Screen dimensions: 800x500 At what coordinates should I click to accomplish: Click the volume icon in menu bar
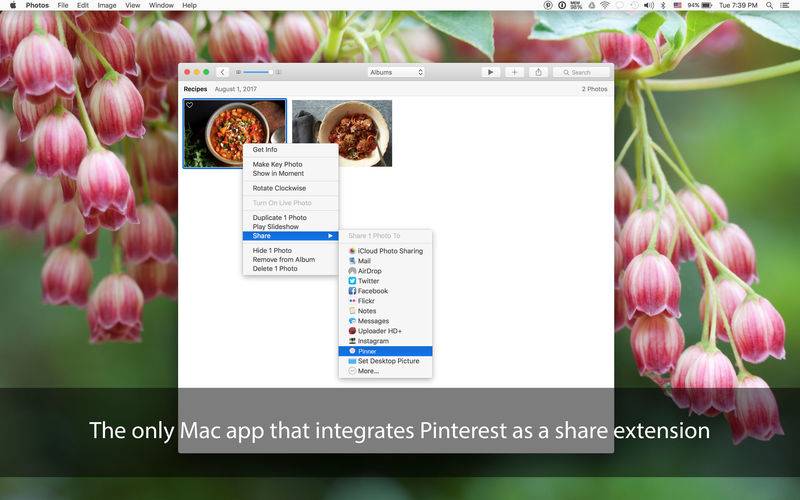[x=648, y=5]
